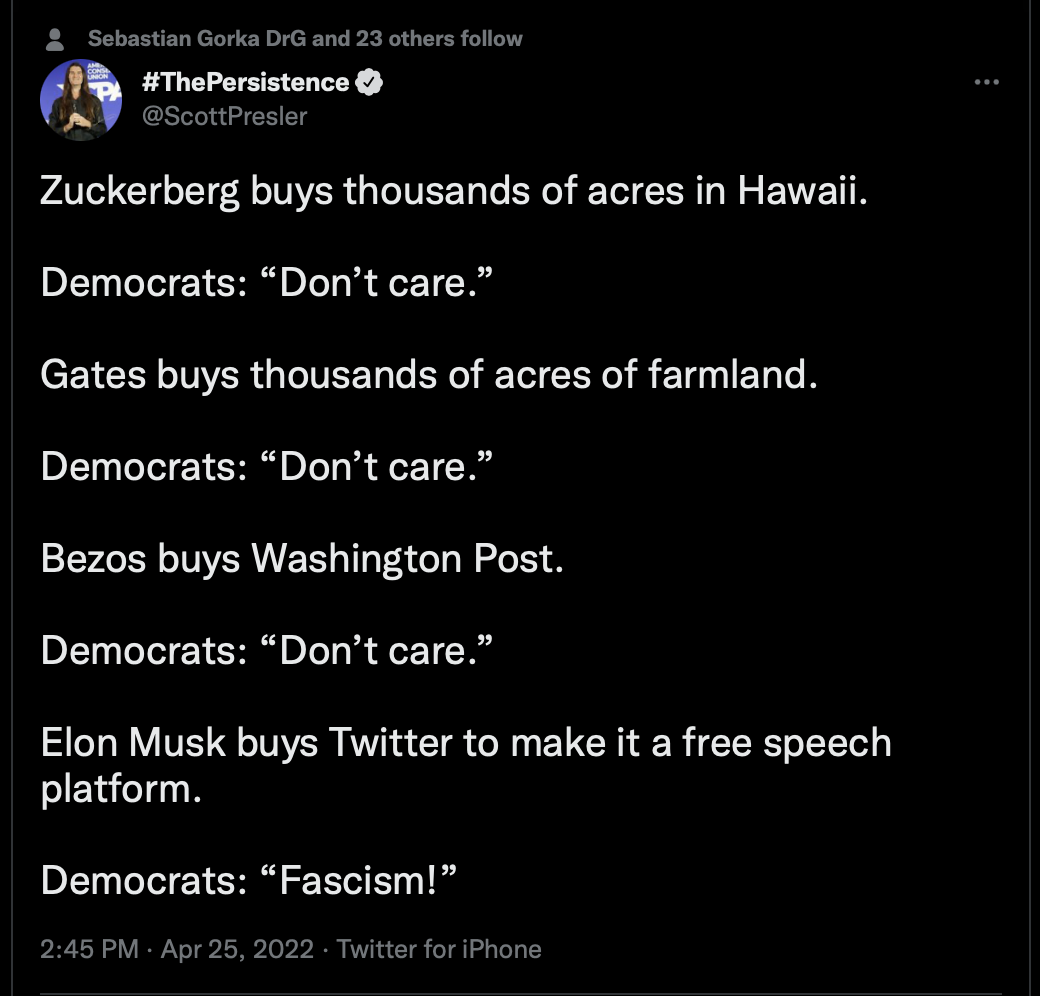1040x996 pixels.
Task: Click "Don't care" line following Zuckerberg sentence
Action: tap(267, 282)
